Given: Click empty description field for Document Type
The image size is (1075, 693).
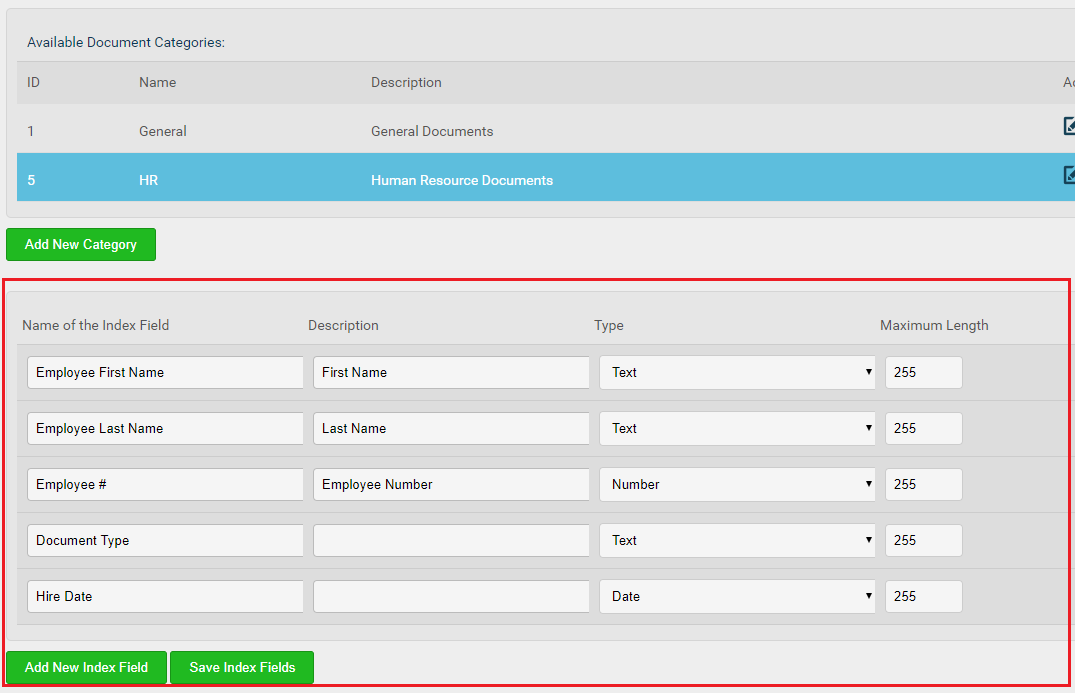Looking at the screenshot, I should coord(451,540).
